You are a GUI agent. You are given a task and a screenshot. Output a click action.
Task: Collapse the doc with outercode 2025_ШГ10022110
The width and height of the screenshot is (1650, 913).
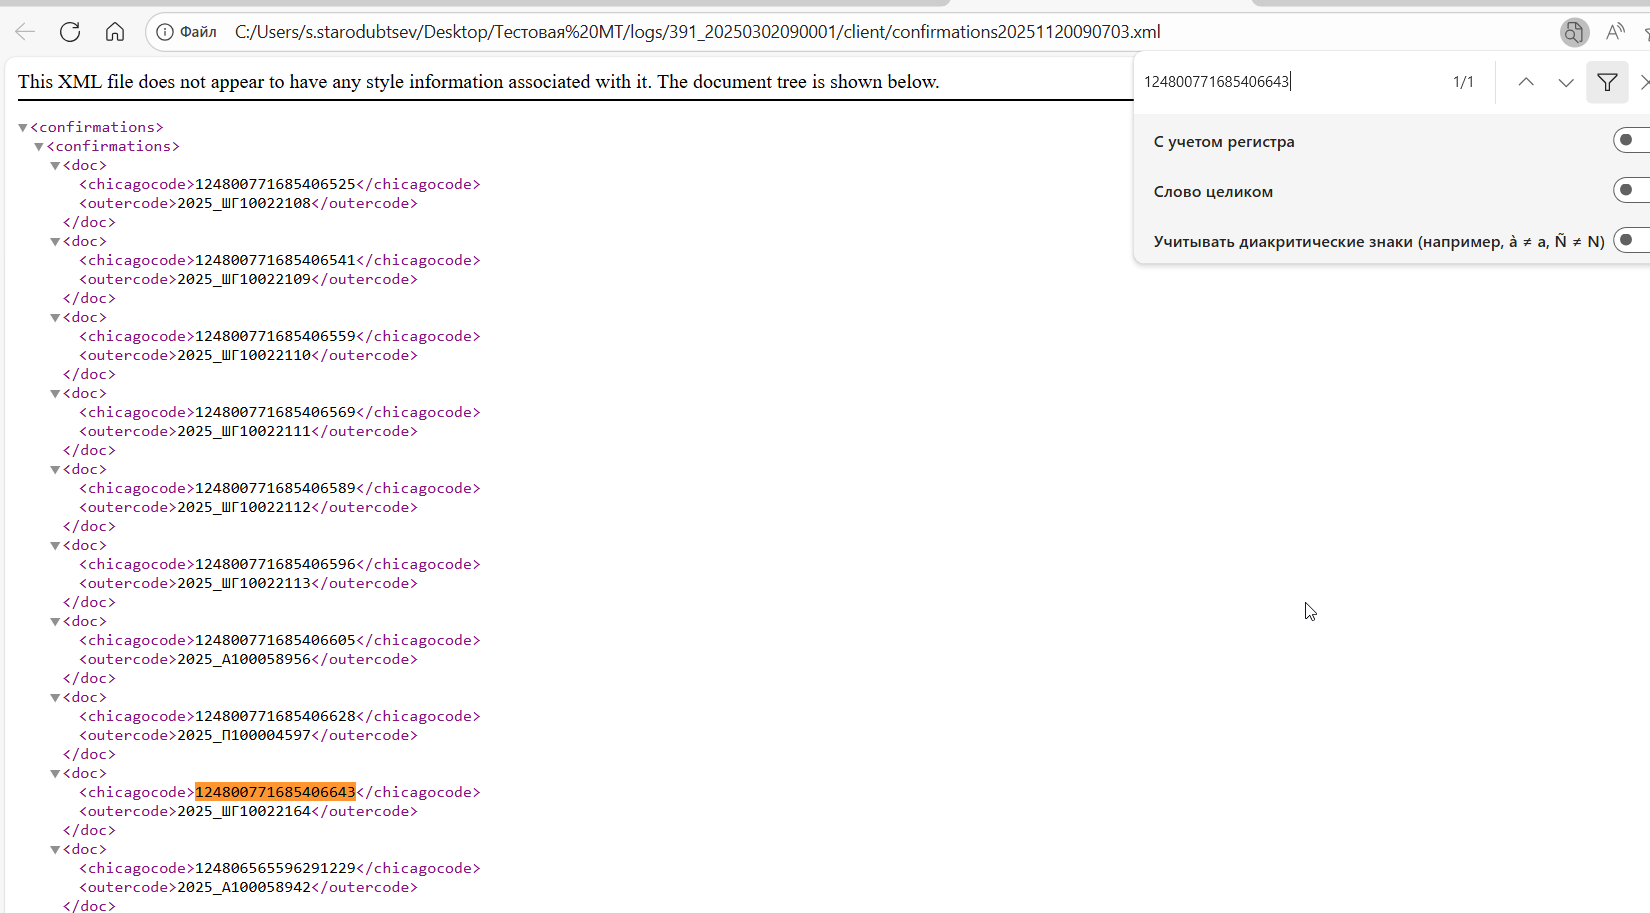[x=55, y=318]
